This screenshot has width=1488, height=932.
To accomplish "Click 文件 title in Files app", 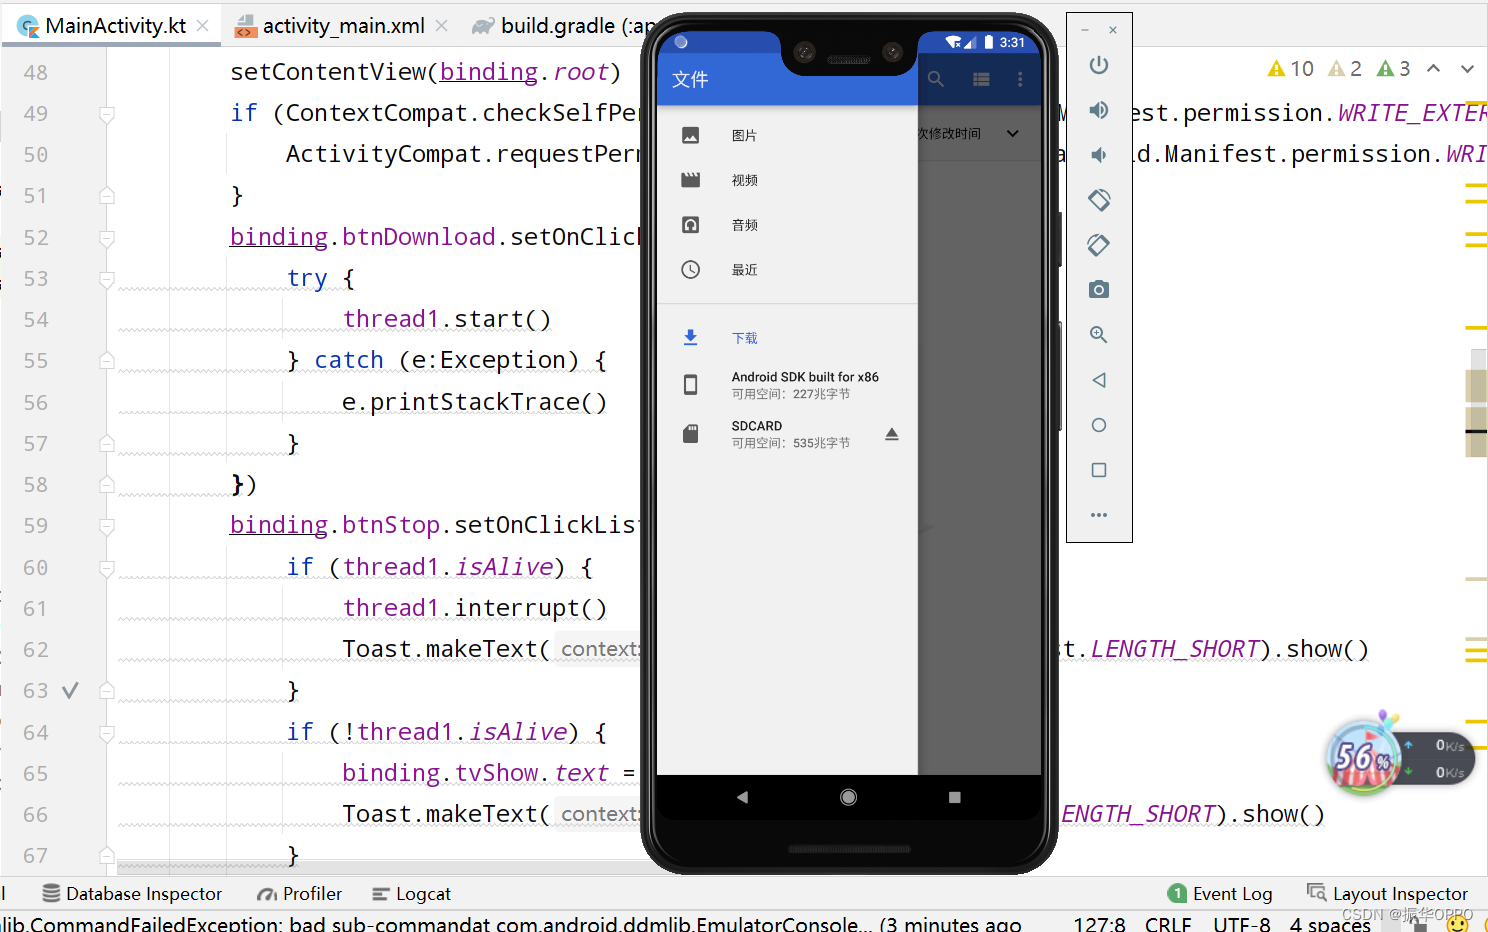I will point(690,79).
